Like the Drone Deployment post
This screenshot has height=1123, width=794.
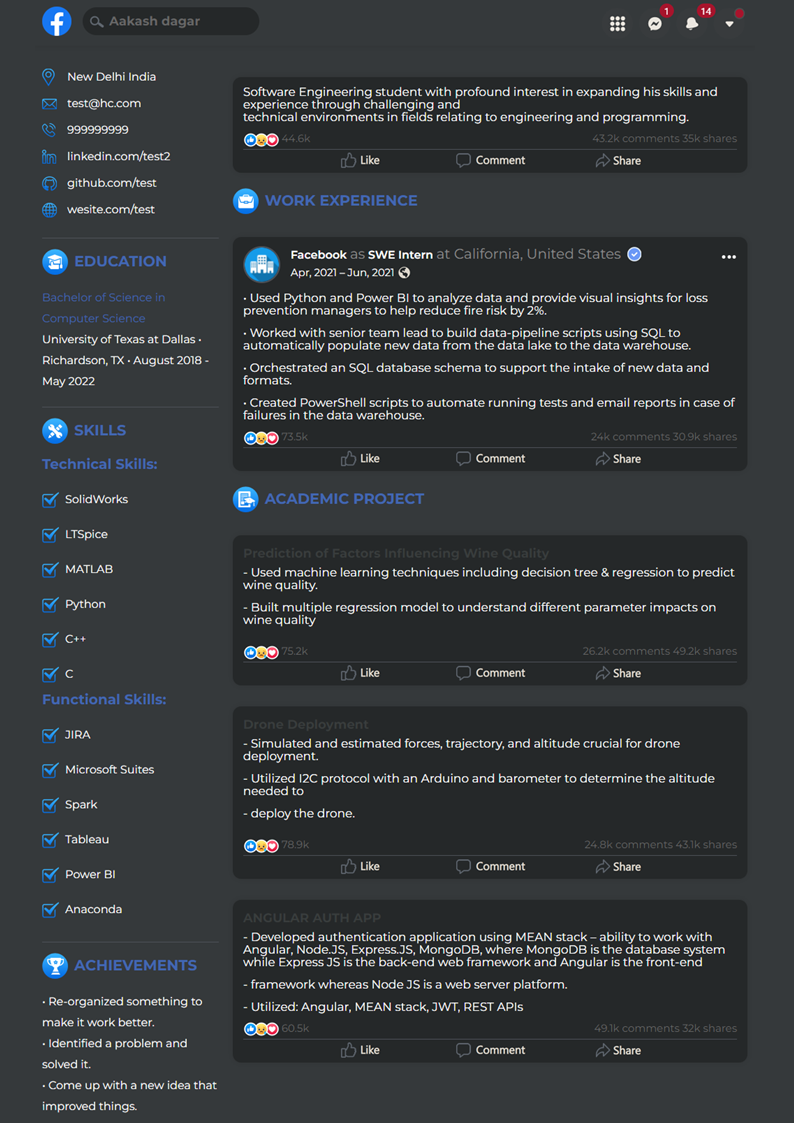point(360,866)
